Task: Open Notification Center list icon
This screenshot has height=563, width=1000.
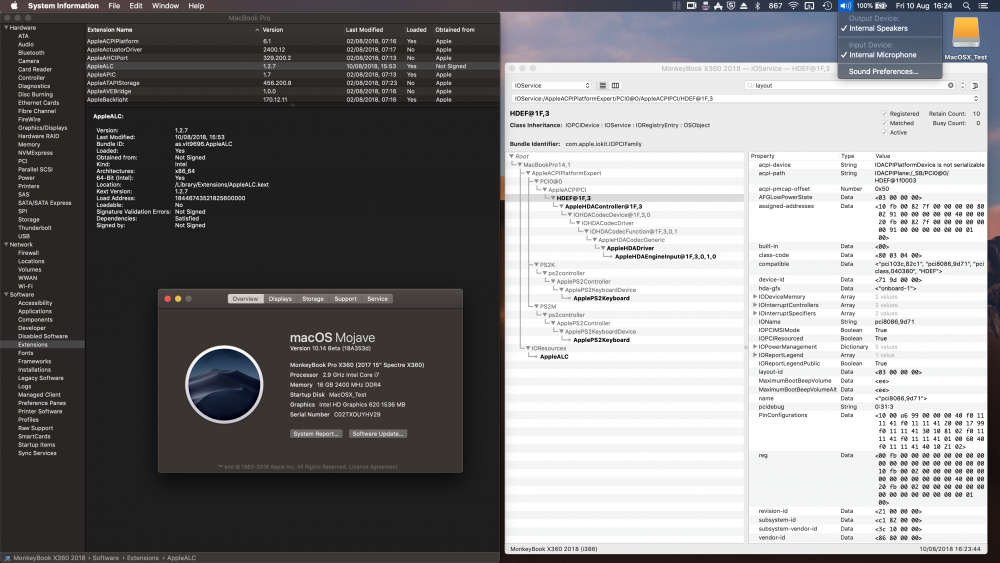Action: pyautogui.click(x=983, y=6)
